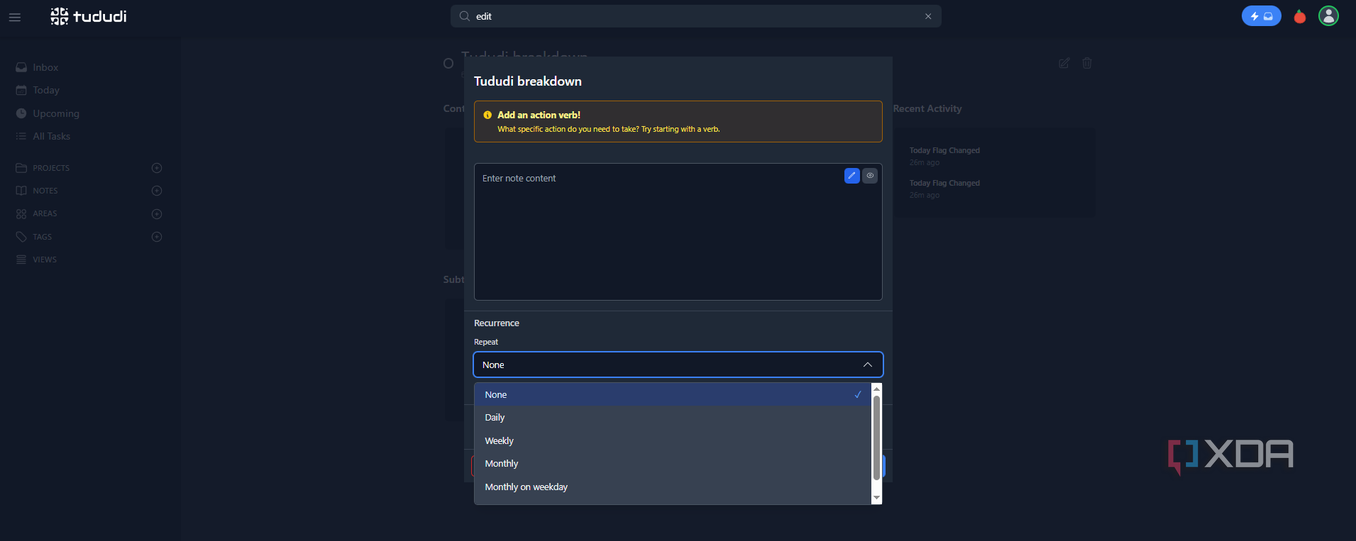Click the 'Add an action verb!' warning
Viewport: 1356px width, 541px height.
pyautogui.click(x=678, y=121)
